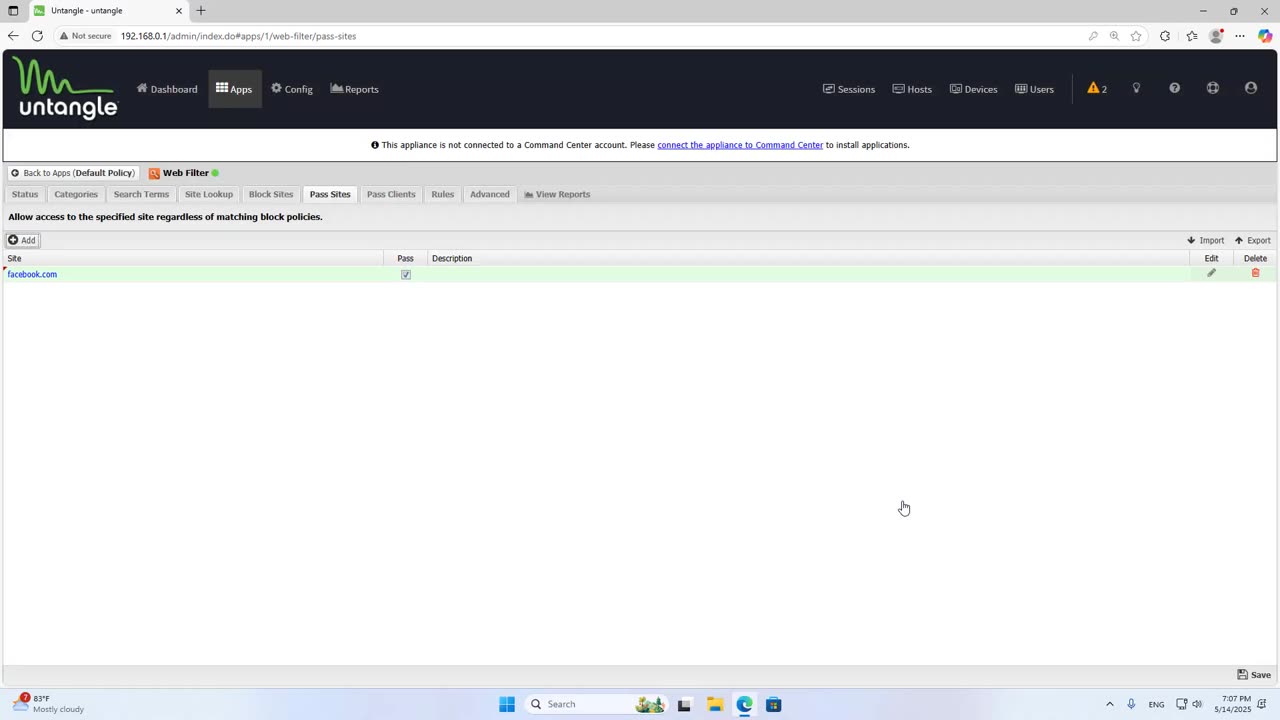Open browser settings ellipsis menu
This screenshot has height=720, width=1280.
(1240, 36)
